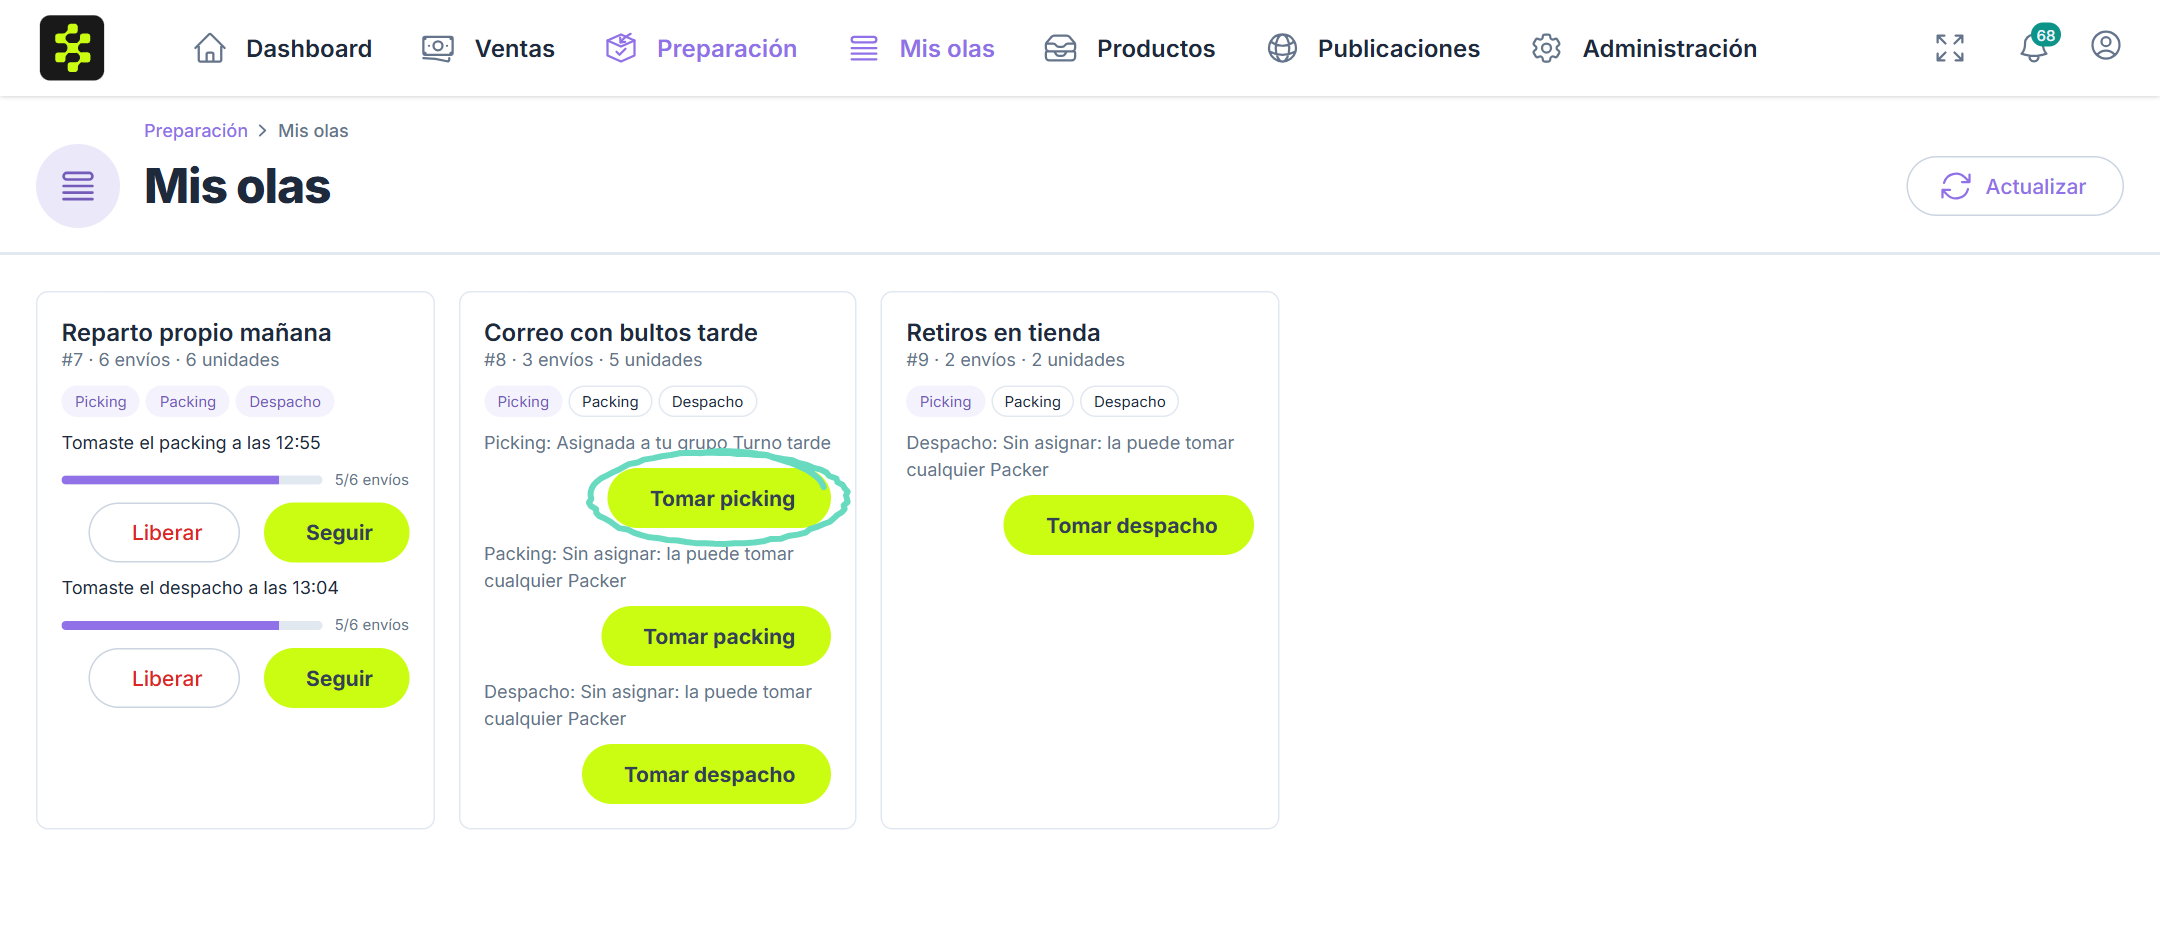2160x930 pixels.
Task: Click the Packing tag in Reparto propio mañana
Action: (x=188, y=402)
